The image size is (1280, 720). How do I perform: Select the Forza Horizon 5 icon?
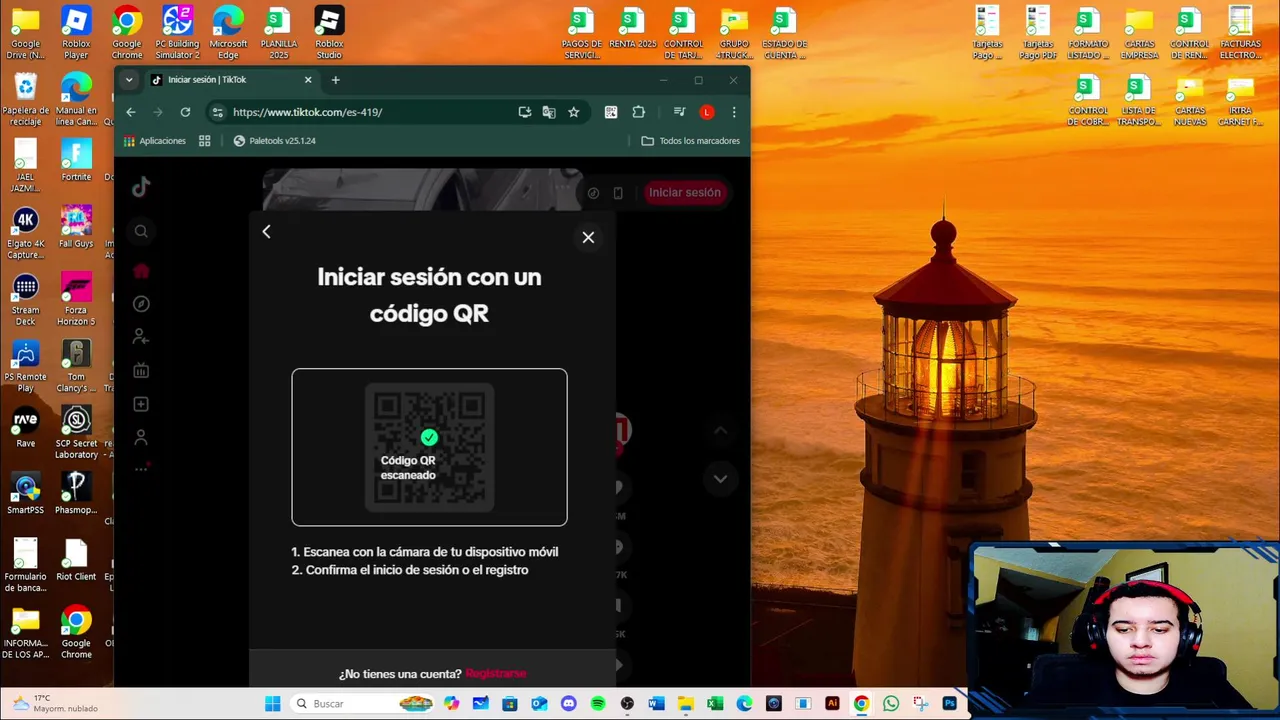(x=76, y=300)
